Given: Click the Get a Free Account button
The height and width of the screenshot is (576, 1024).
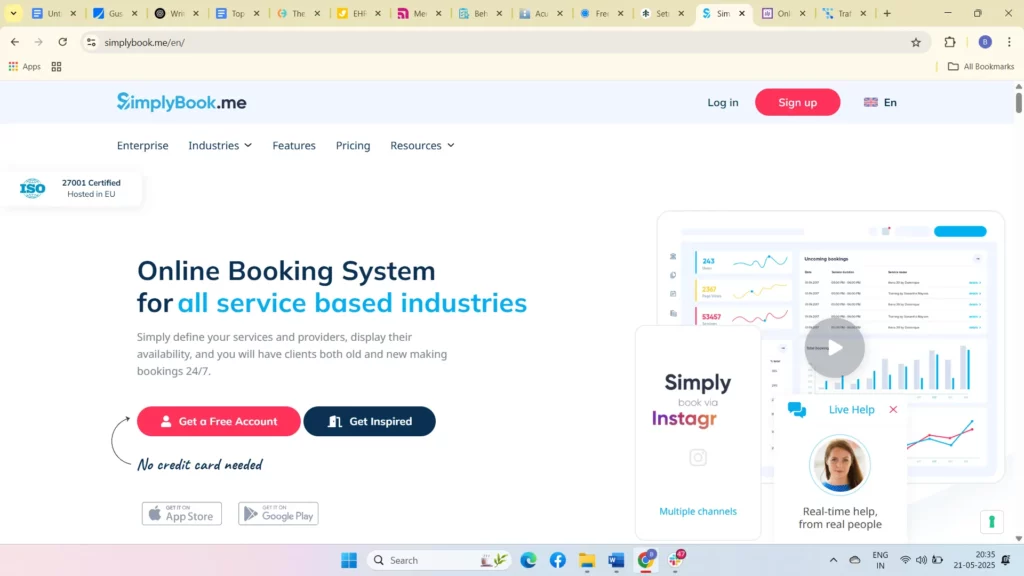Looking at the screenshot, I should click(x=218, y=421).
